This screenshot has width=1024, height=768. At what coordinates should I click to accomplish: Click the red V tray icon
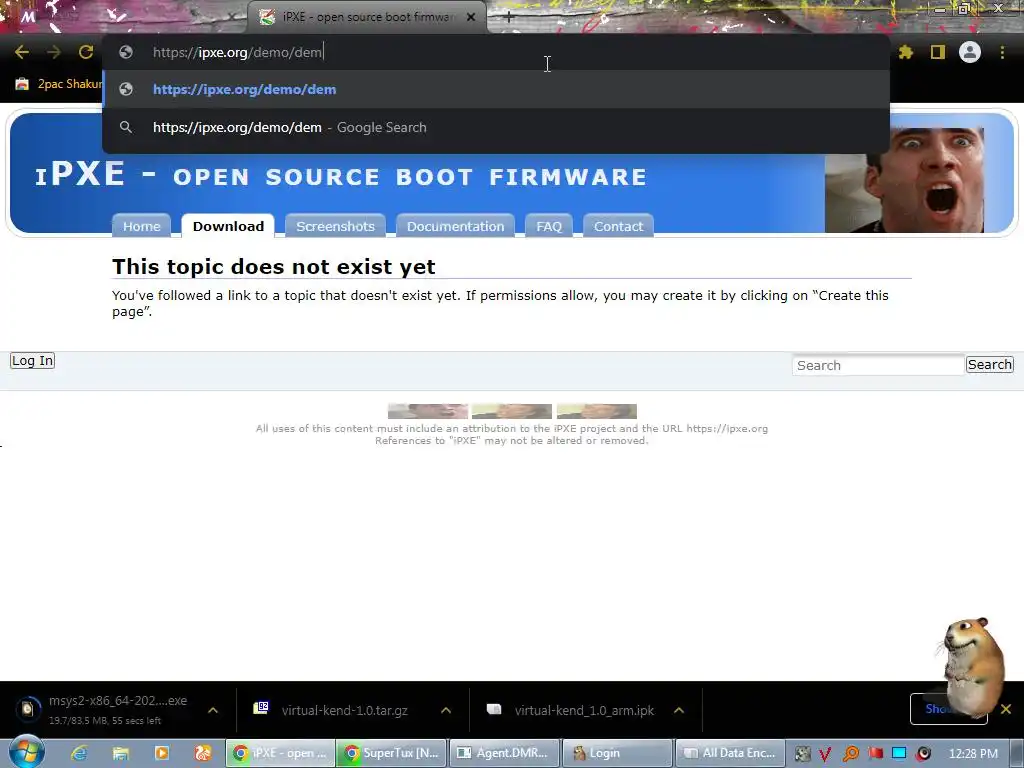pos(825,754)
